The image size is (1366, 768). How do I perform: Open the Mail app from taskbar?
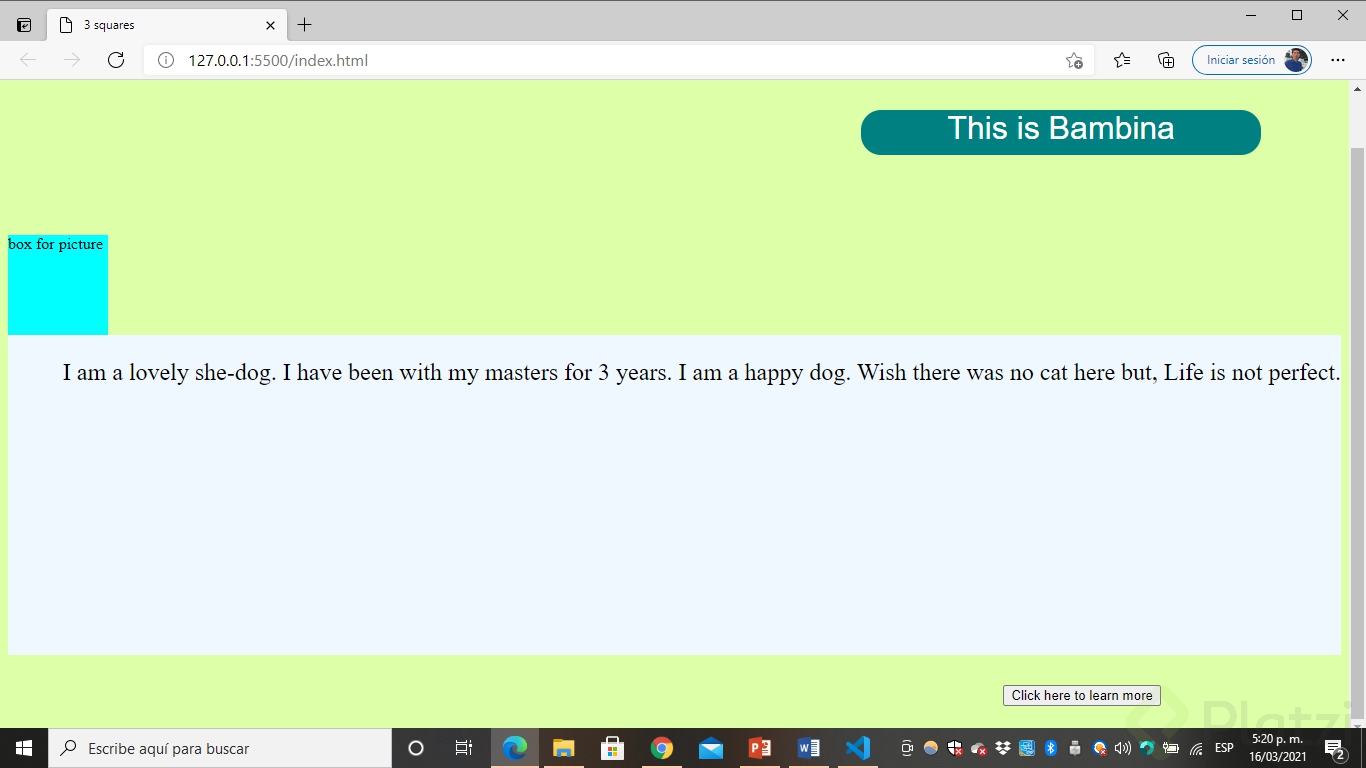[x=711, y=748]
